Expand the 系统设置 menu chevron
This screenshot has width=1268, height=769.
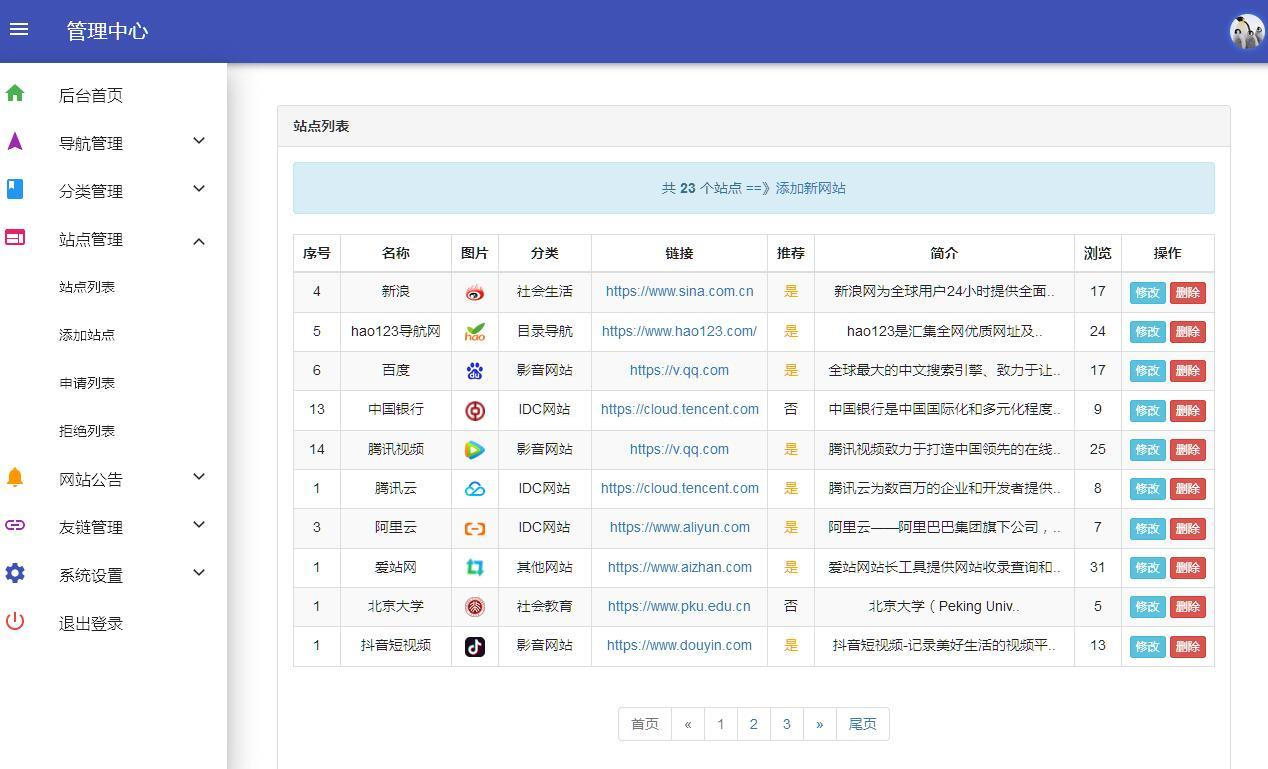click(x=199, y=573)
